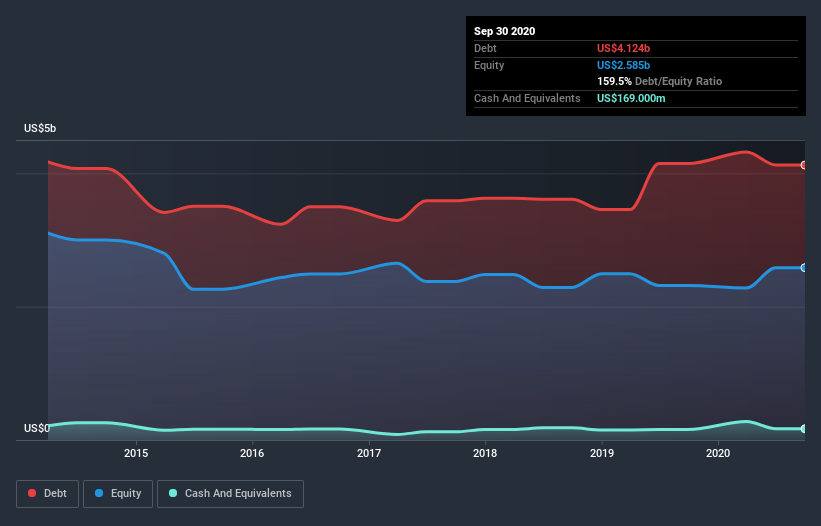Select the Debt endpoint marker on chart
The width and height of the screenshot is (821, 526).
[x=804, y=165]
